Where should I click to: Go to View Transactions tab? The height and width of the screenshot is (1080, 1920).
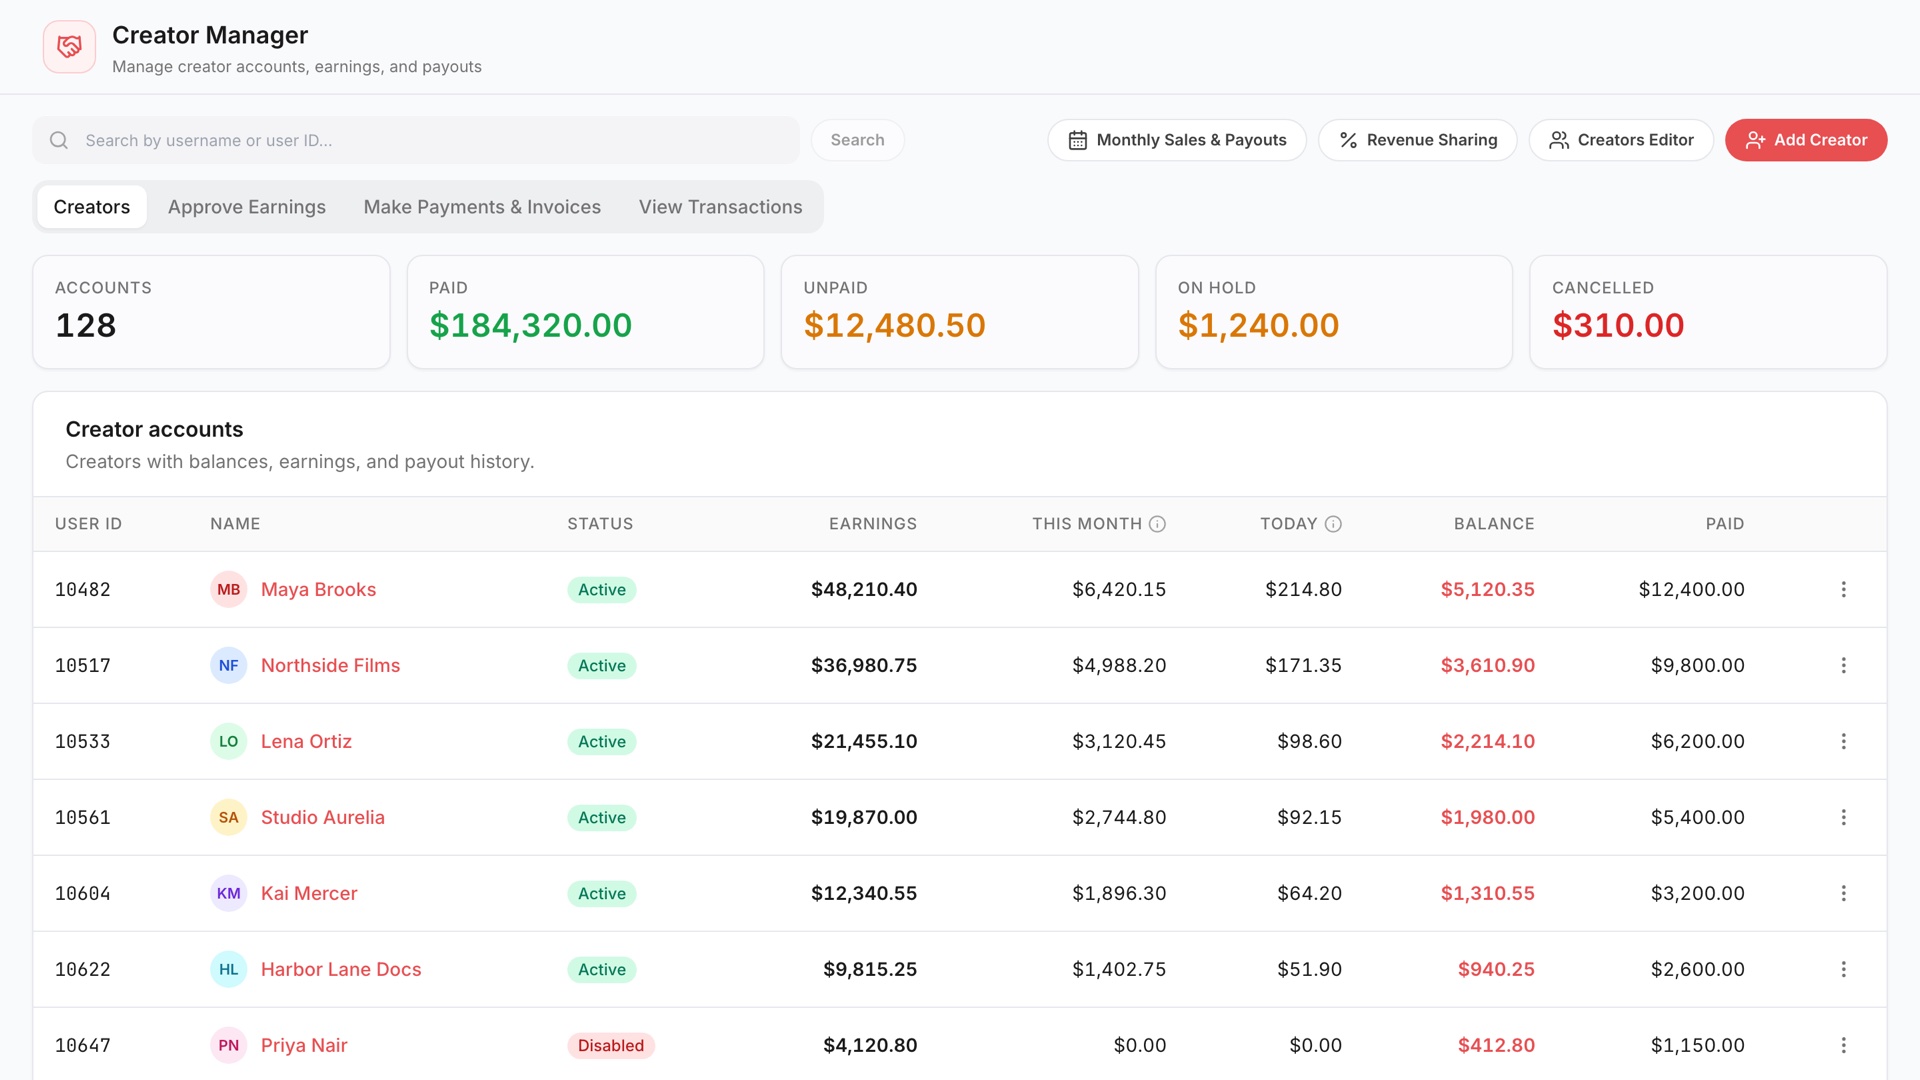(720, 207)
